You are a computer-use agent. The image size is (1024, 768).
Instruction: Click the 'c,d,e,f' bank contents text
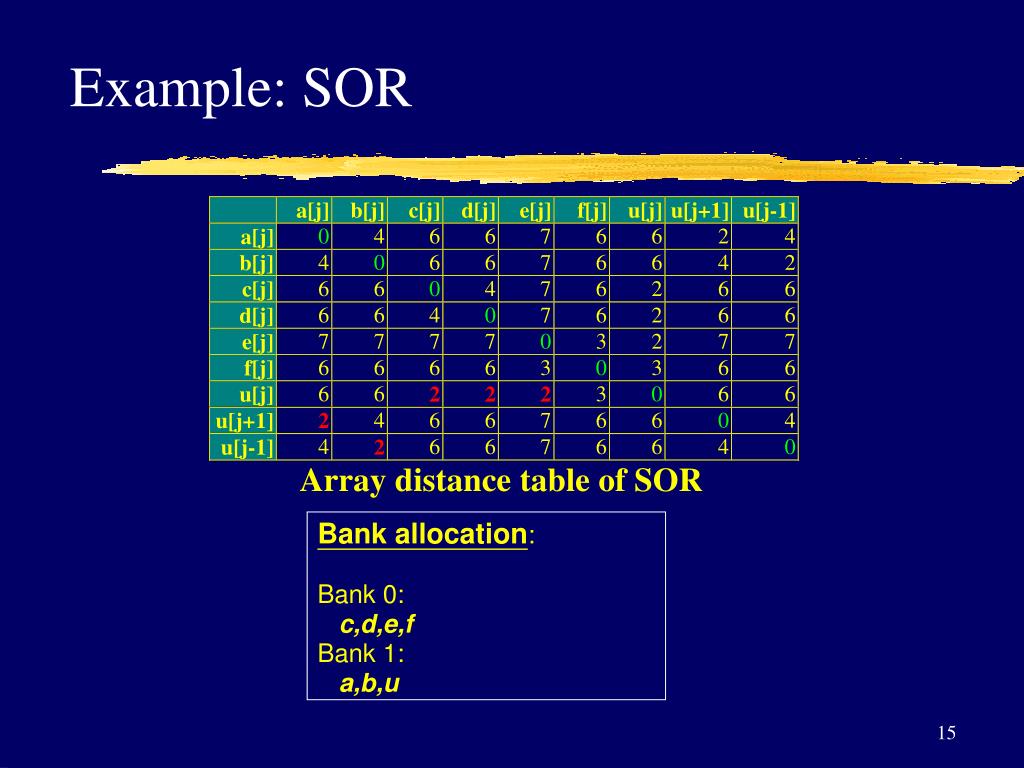[x=377, y=624]
